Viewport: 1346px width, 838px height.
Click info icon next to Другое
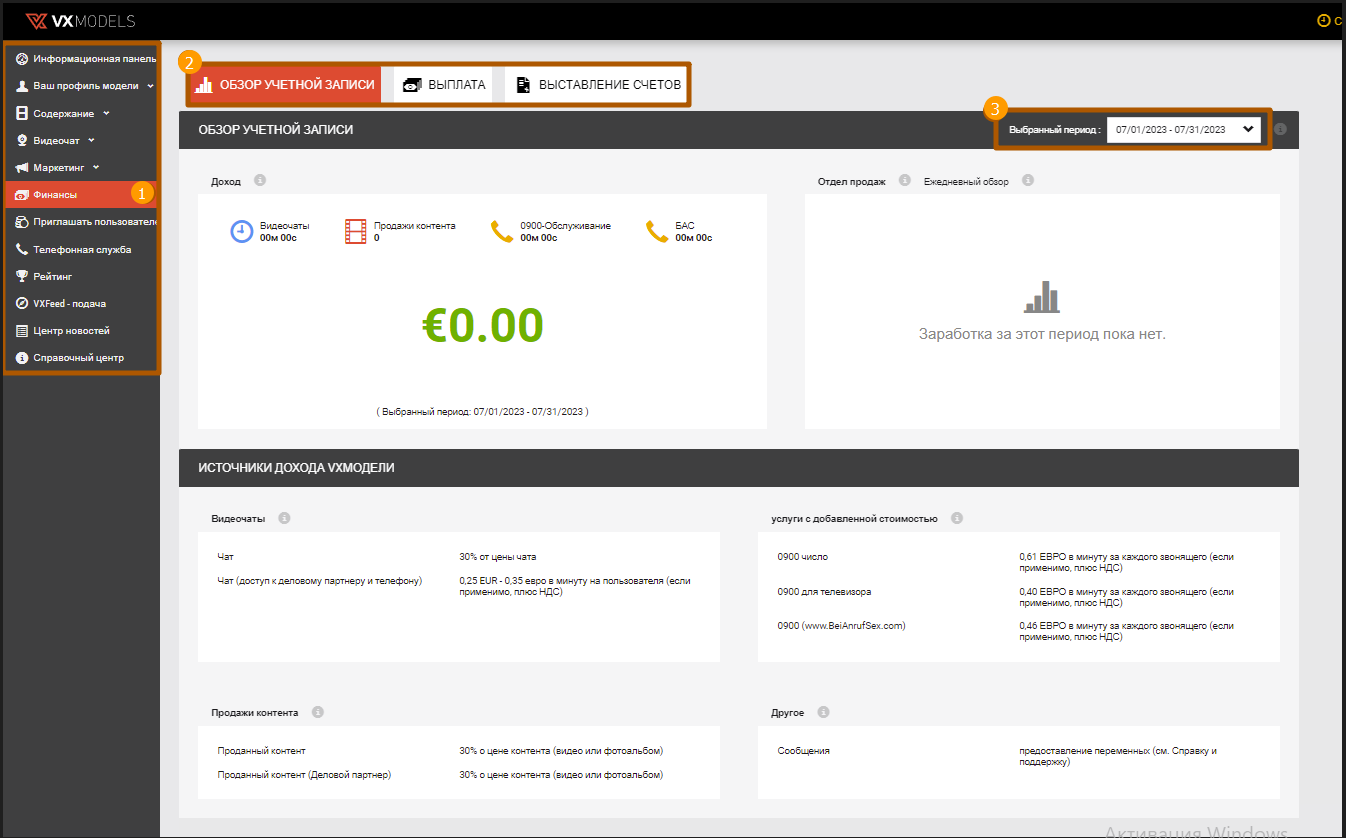coord(823,713)
